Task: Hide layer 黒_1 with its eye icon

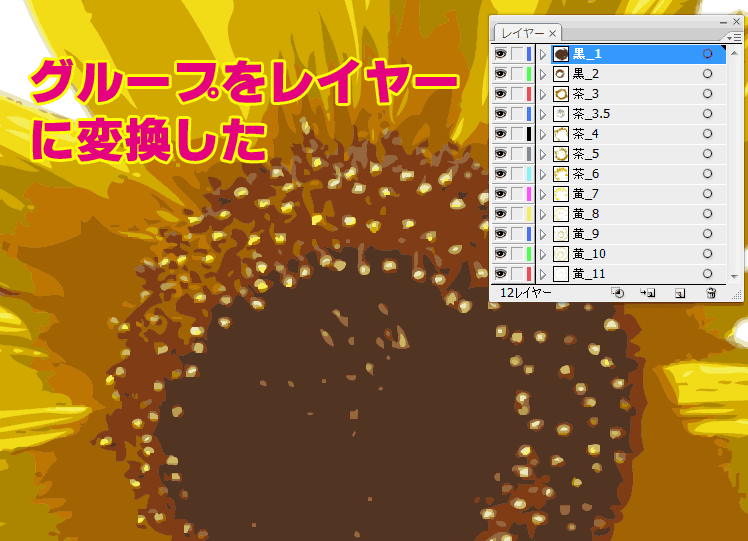Action: (500, 54)
